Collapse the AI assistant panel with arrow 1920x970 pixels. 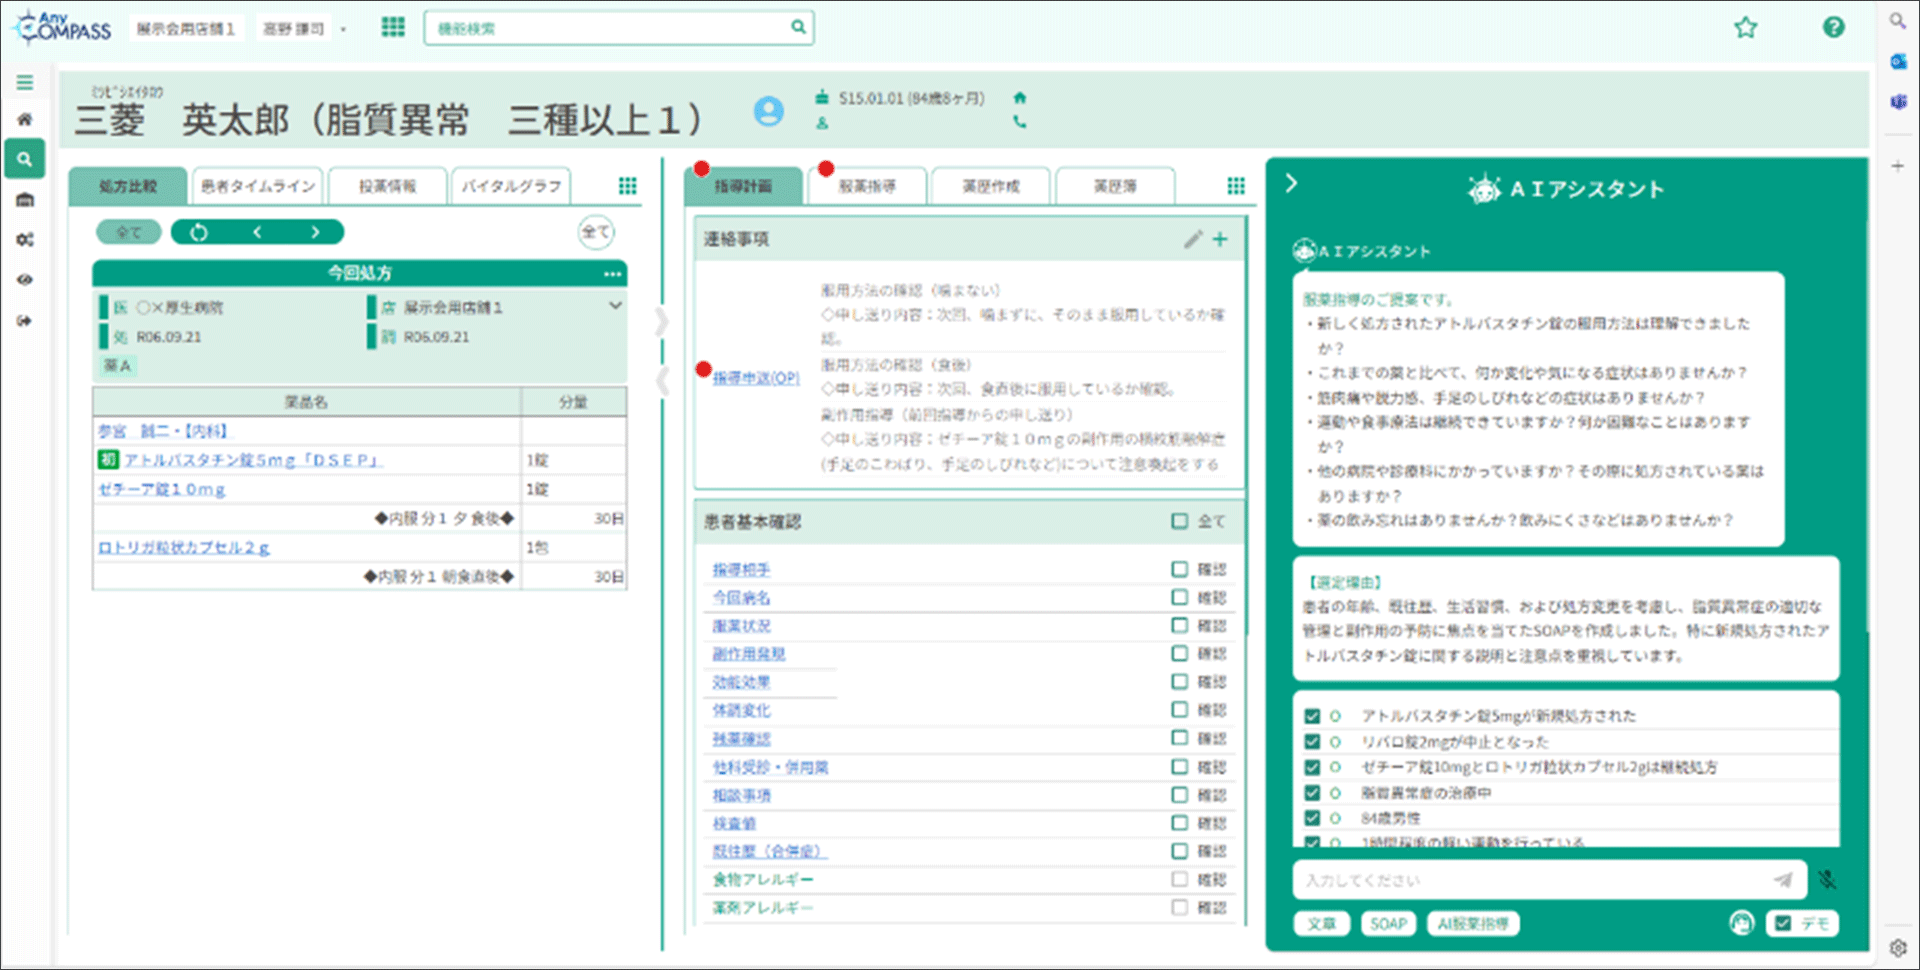(x=1291, y=184)
